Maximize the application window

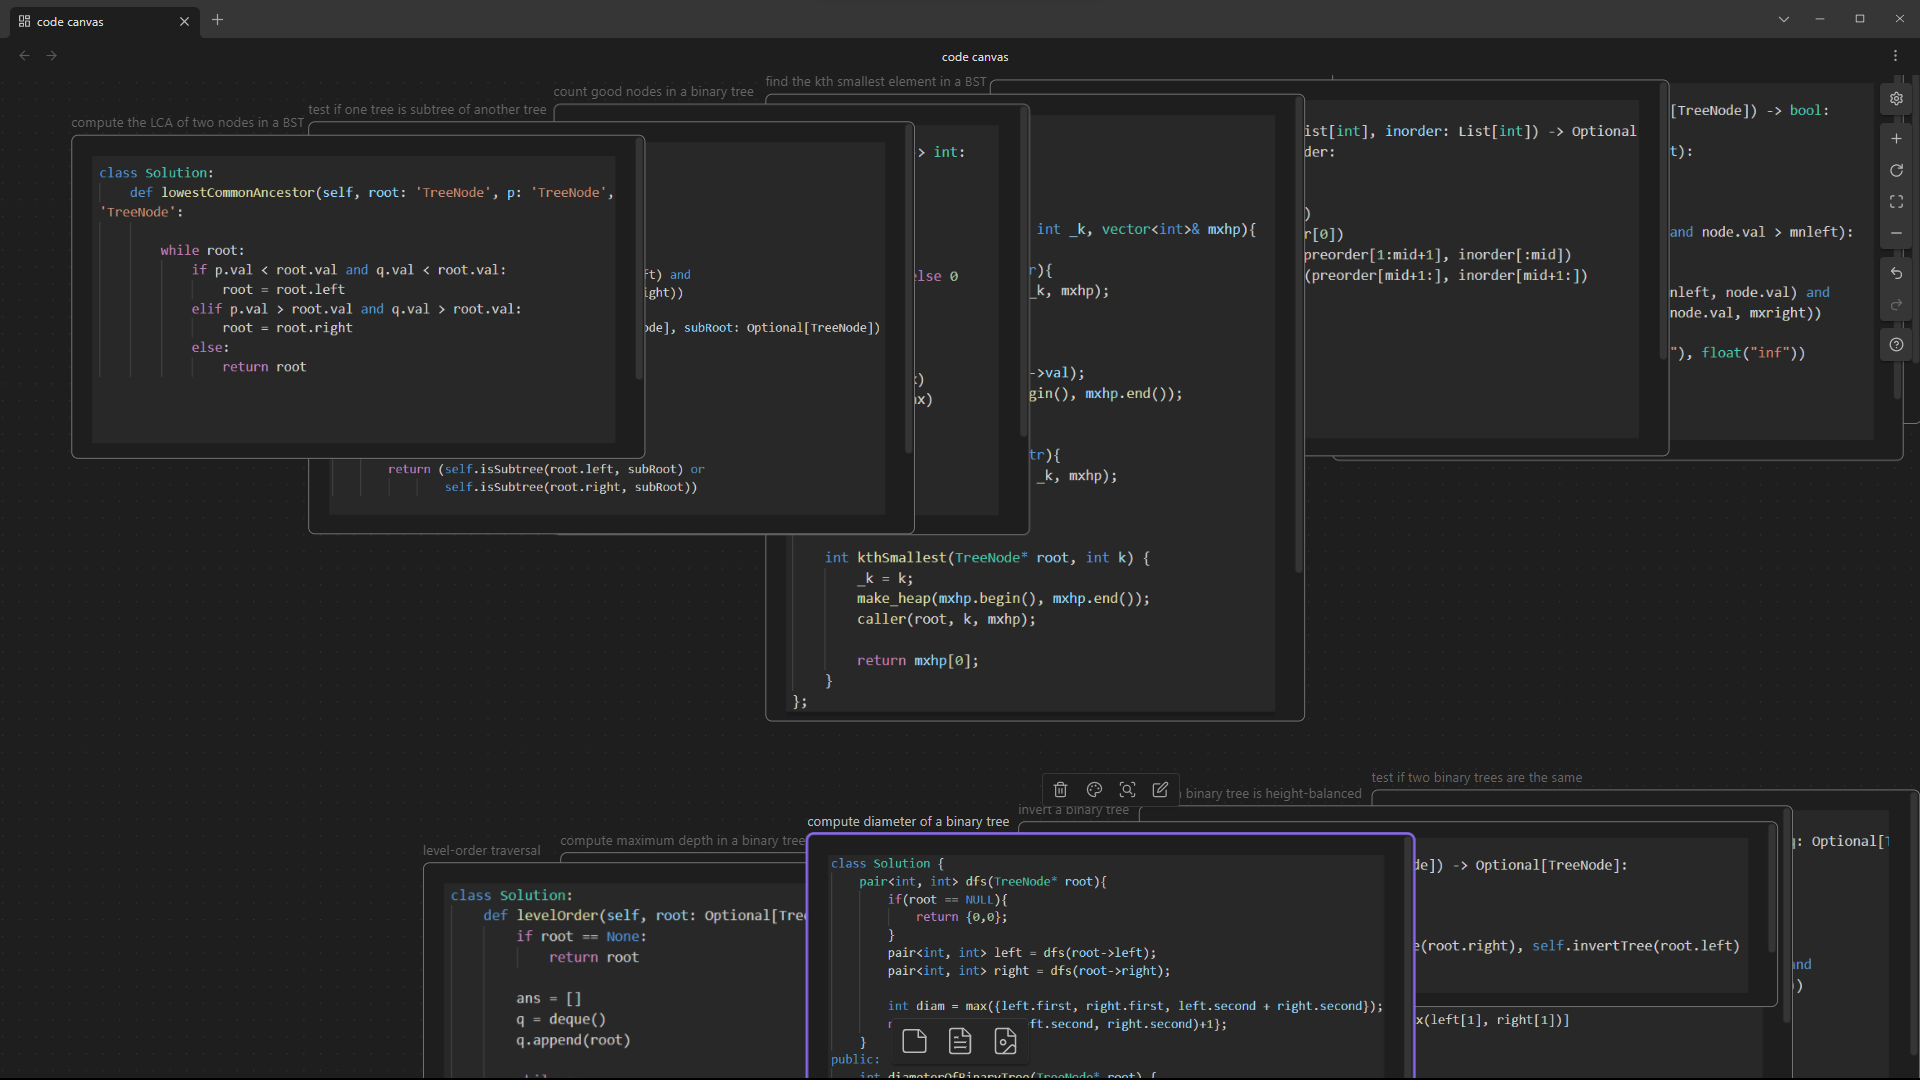1860,19
